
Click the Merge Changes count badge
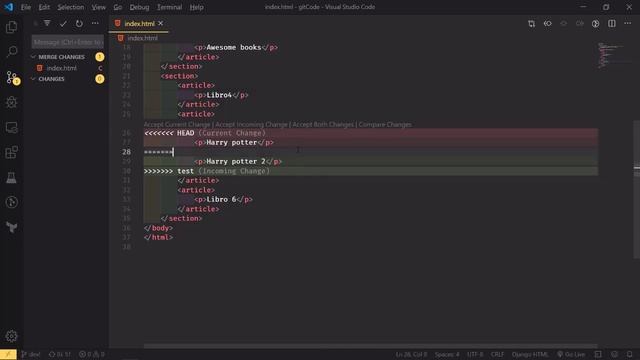pos(100,57)
